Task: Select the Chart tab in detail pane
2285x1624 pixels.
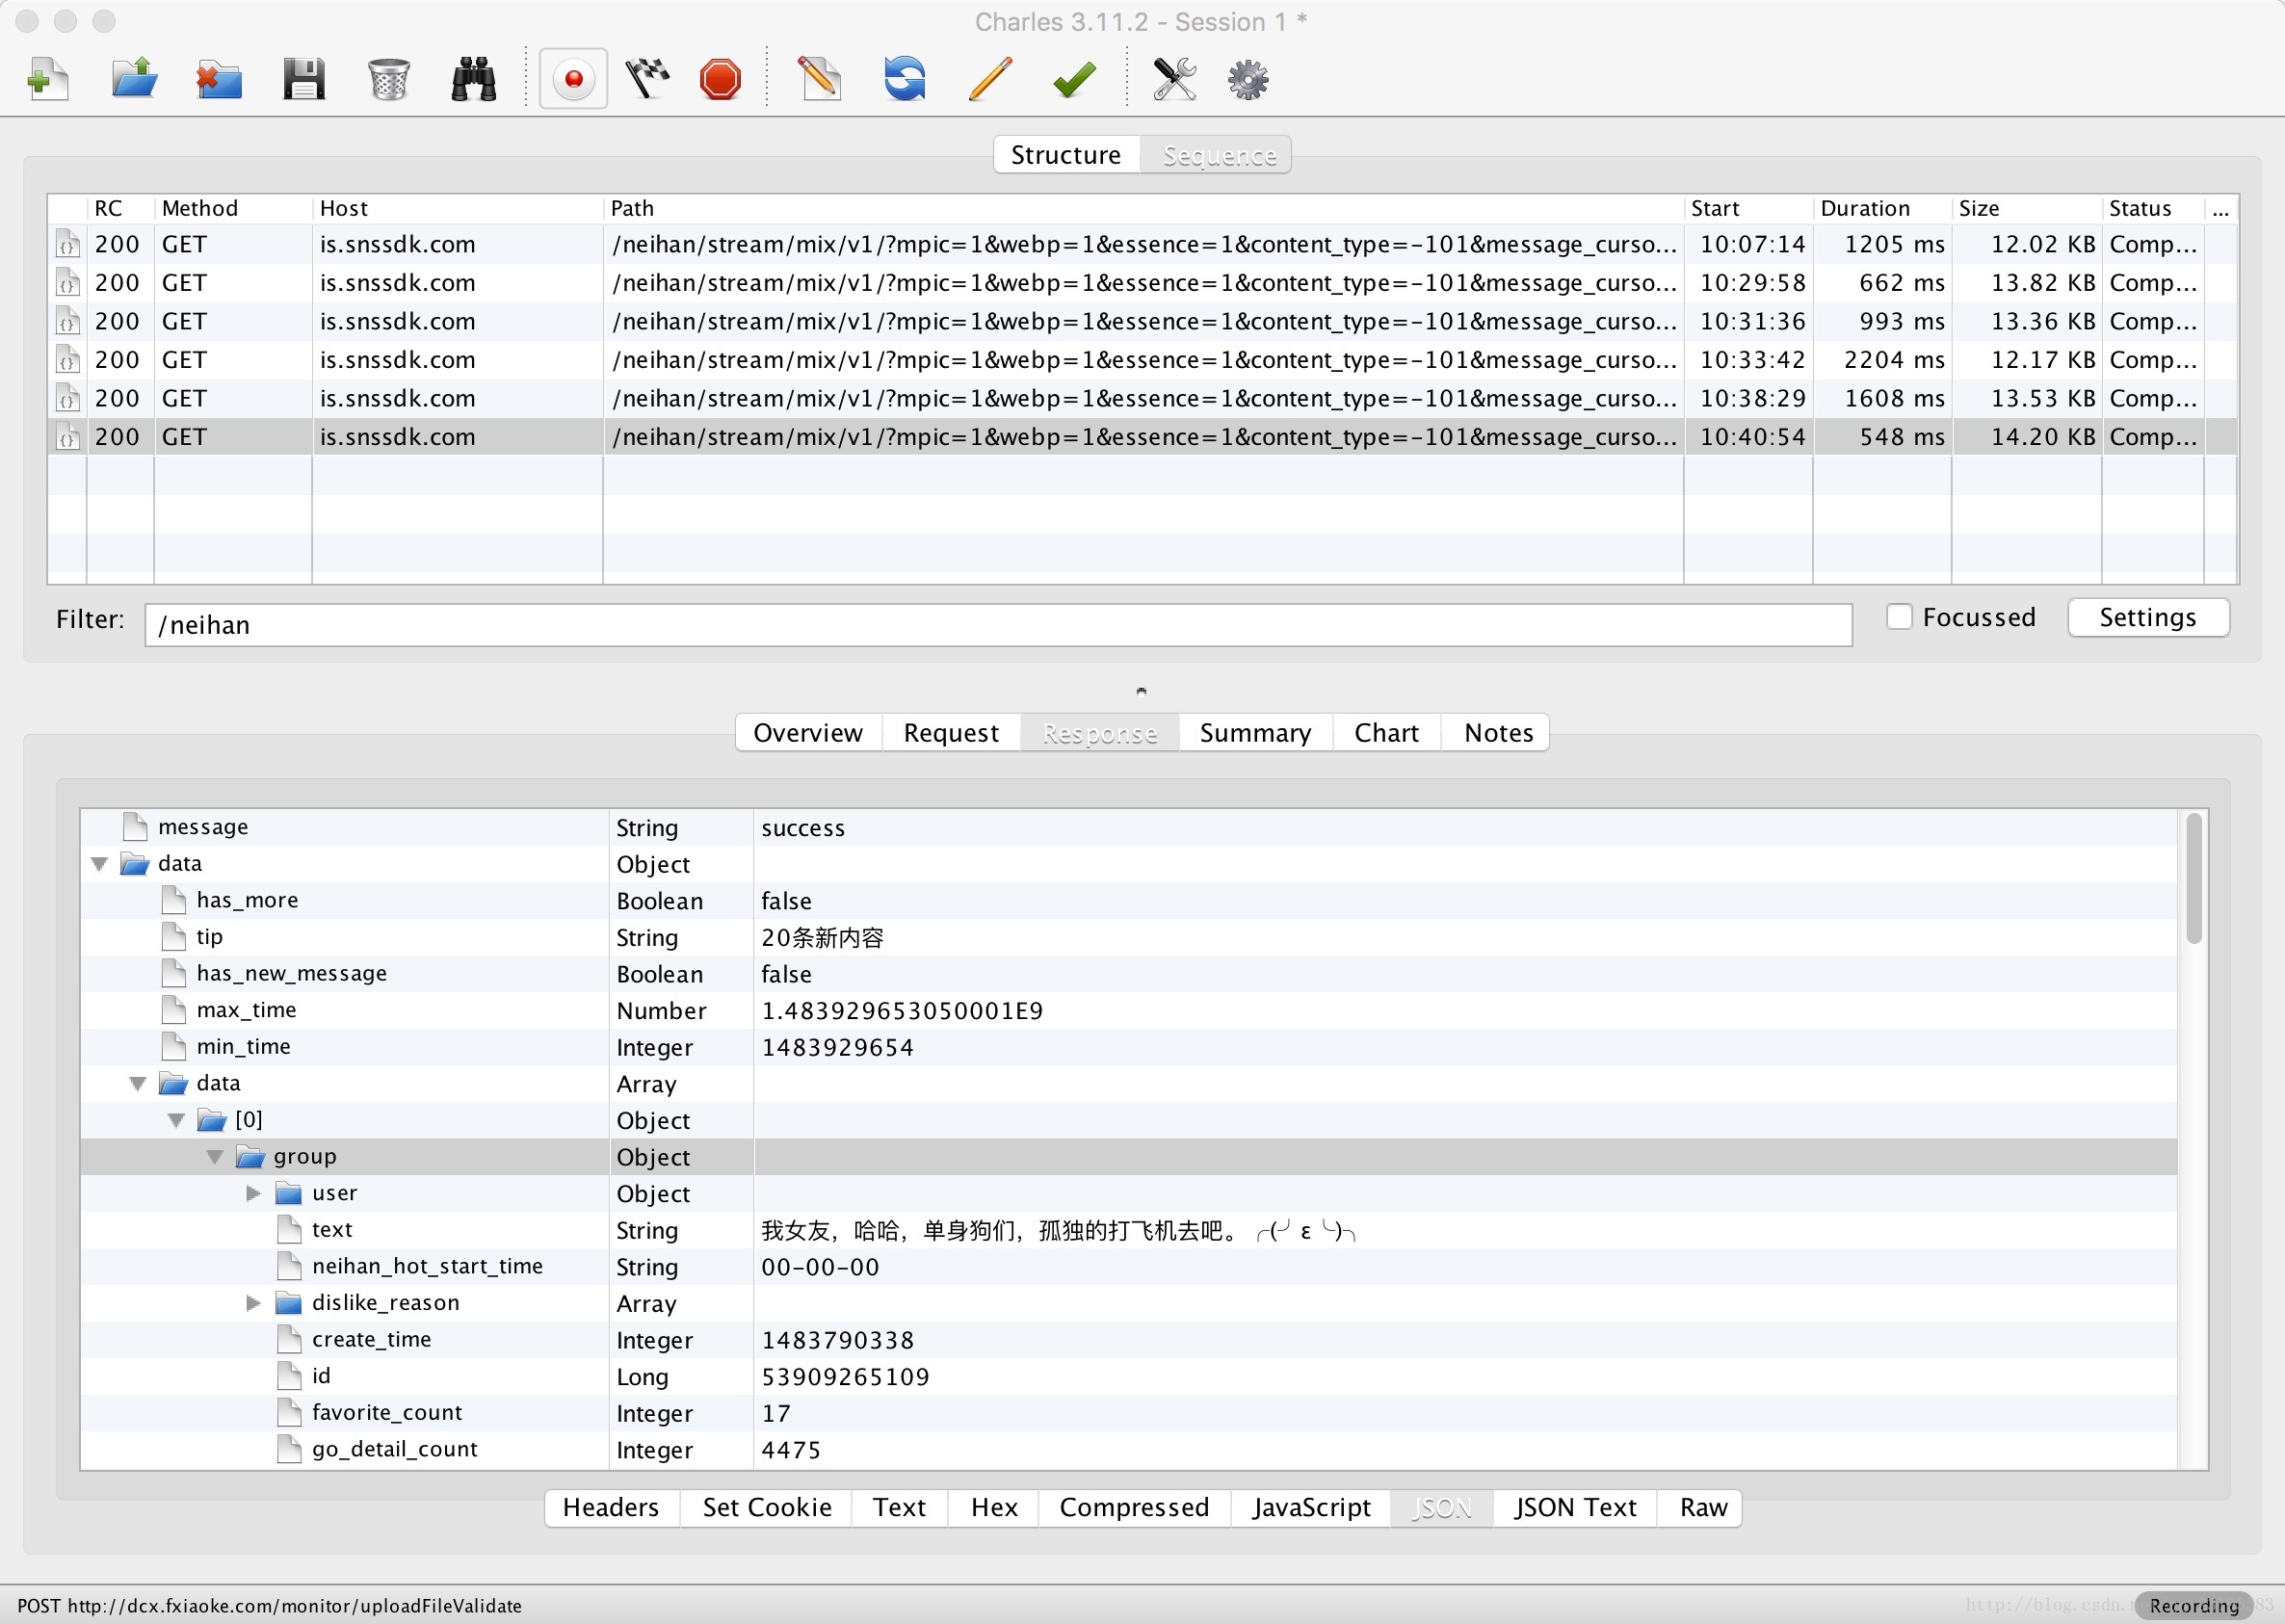Action: click(x=1387, y=731)
